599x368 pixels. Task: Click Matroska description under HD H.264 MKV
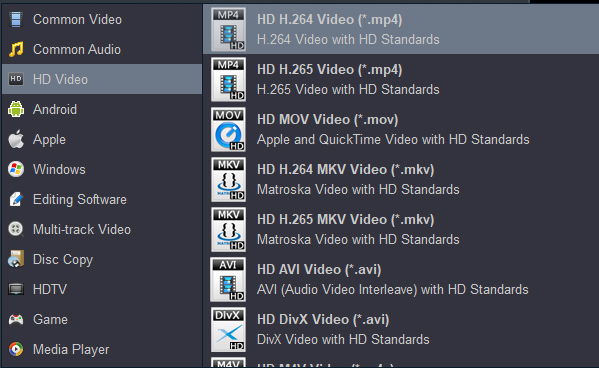tap(358, 190)
